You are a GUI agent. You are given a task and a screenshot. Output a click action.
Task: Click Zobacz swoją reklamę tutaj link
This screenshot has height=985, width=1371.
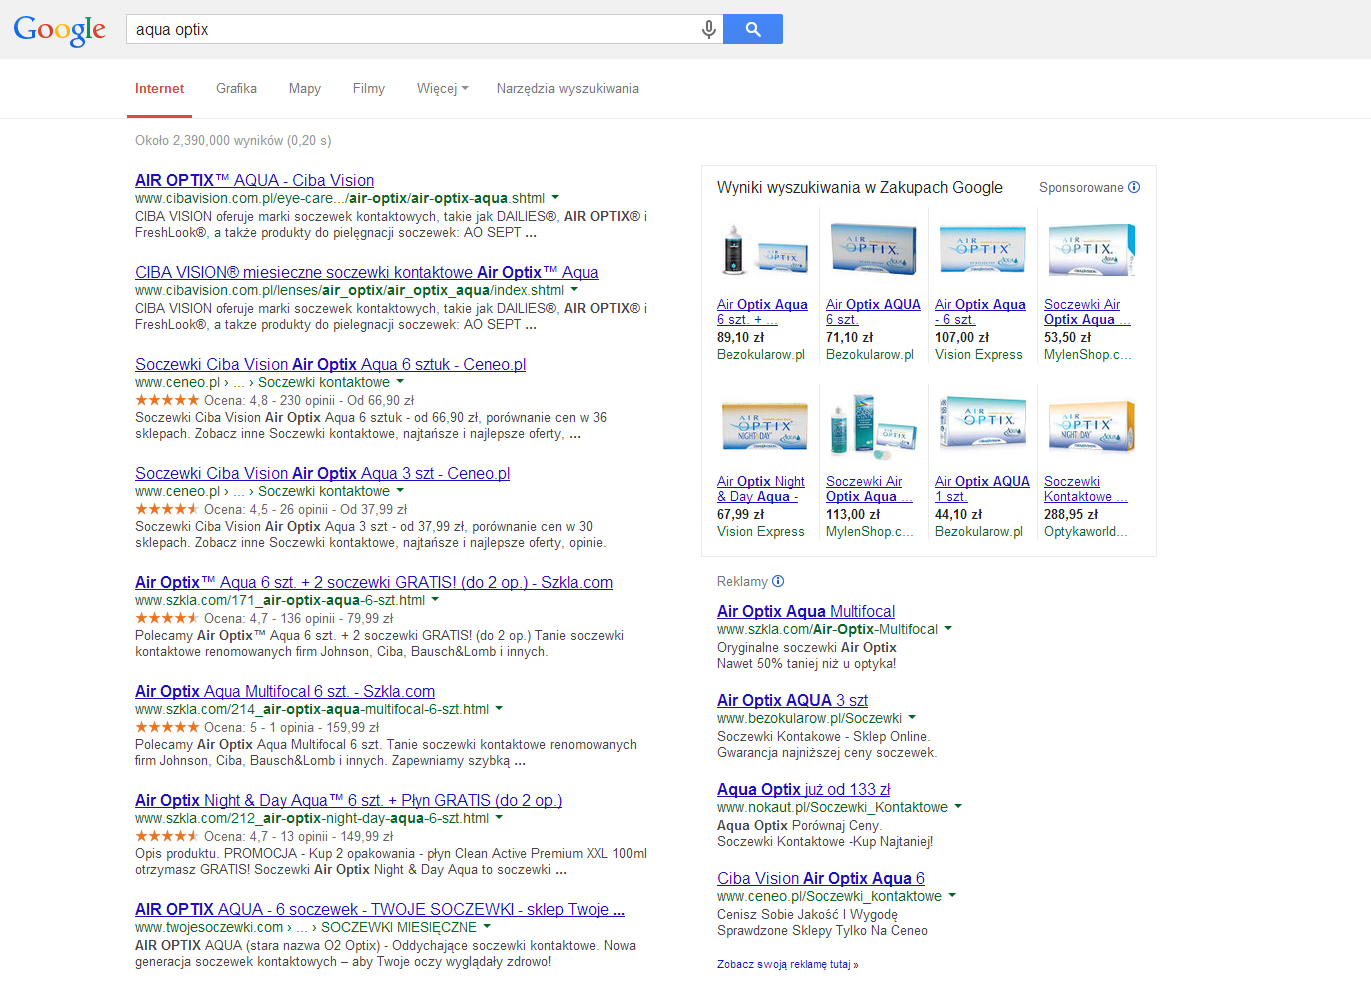click(788, 965)
